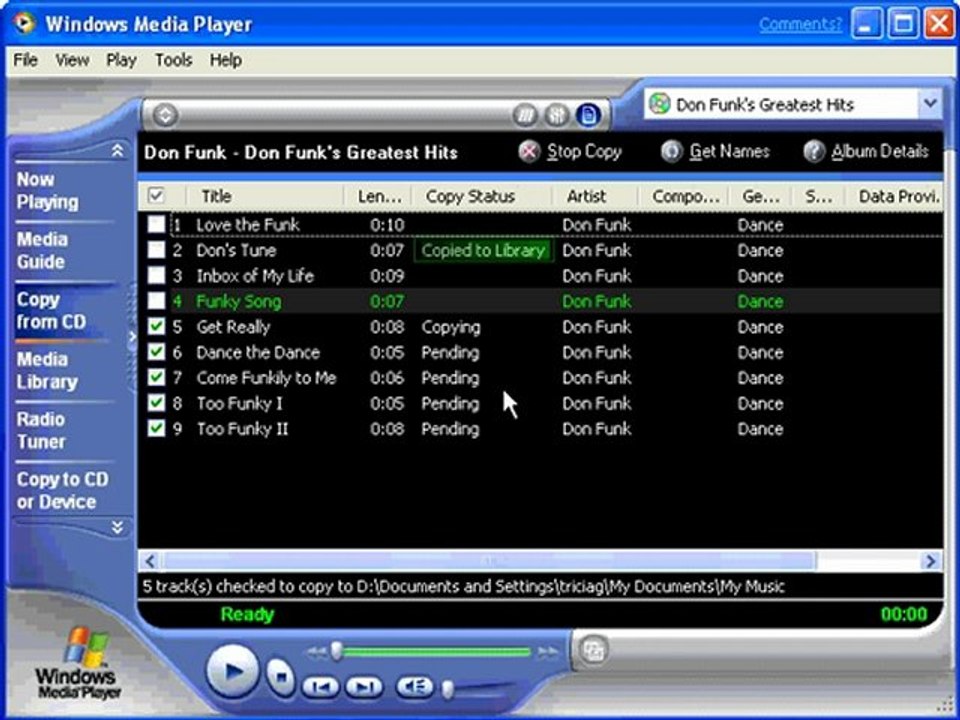Sort by the Artist column header
Image resolution: width=960 pixels, height=720 pixels.
[594, 196]
